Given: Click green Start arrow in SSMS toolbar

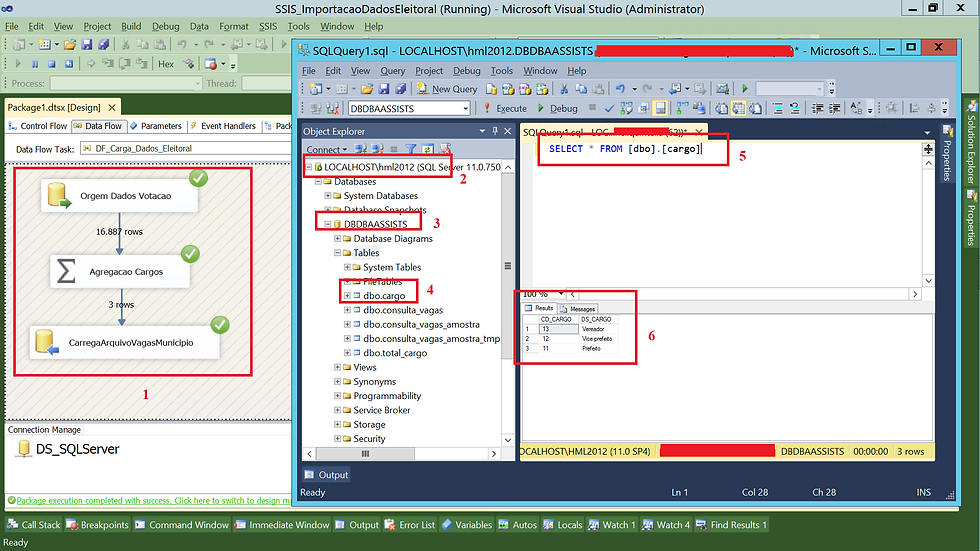Looking at the screenshot, I should pos(744,89).
